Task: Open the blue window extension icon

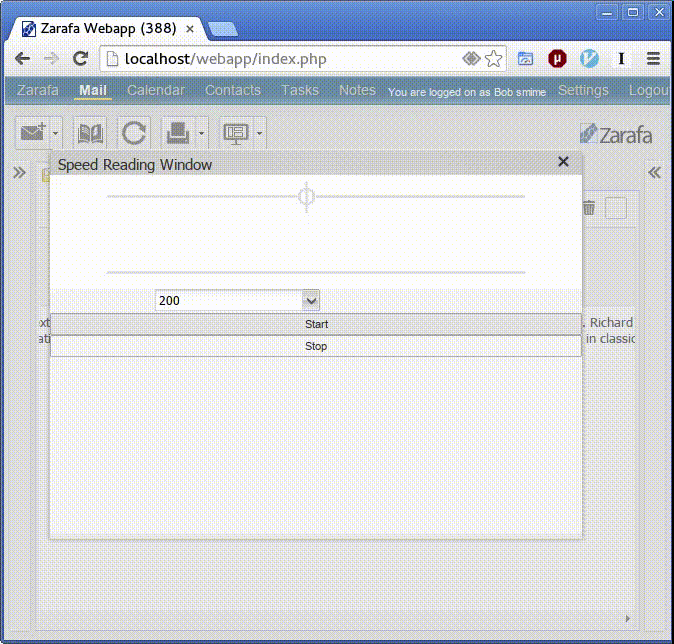Action: point(525,58)
